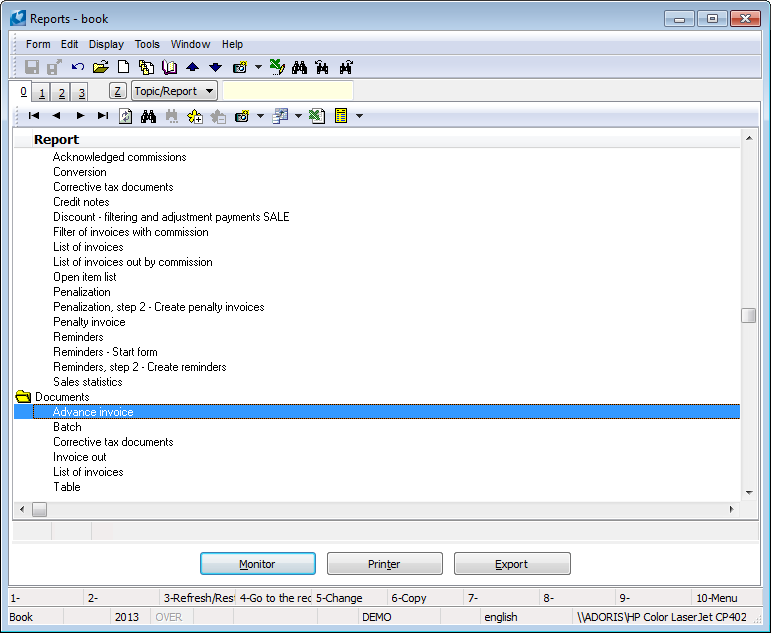Select the Invoice out document
771x633 pixels.
click(x=80, y=457)
